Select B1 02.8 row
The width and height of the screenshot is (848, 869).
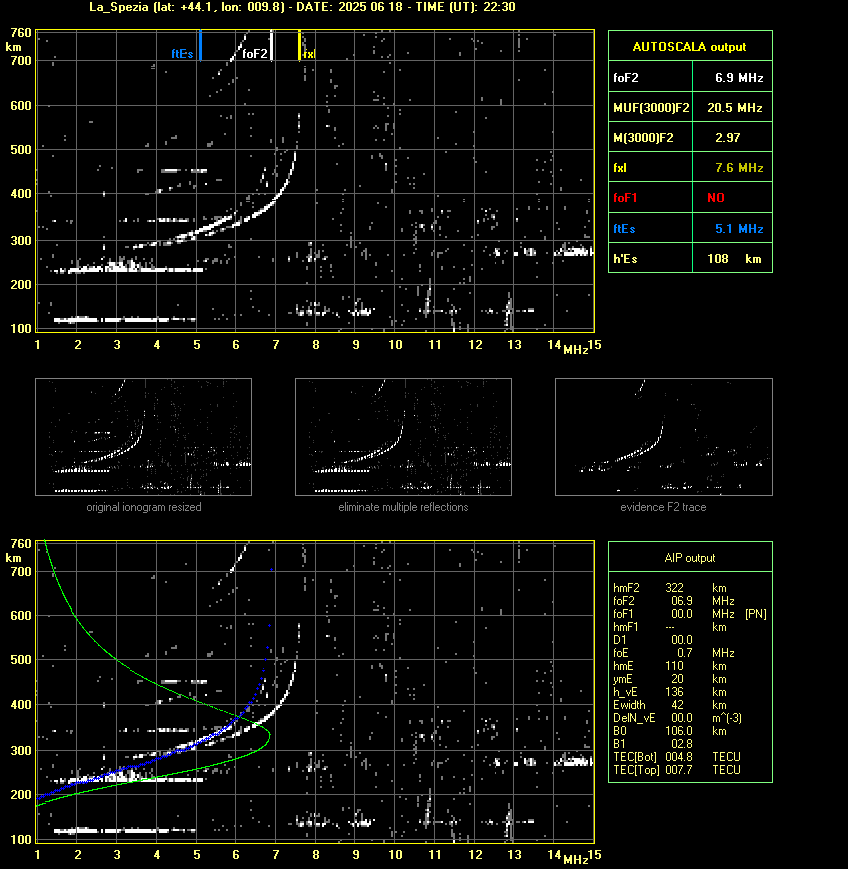(653, 744)
